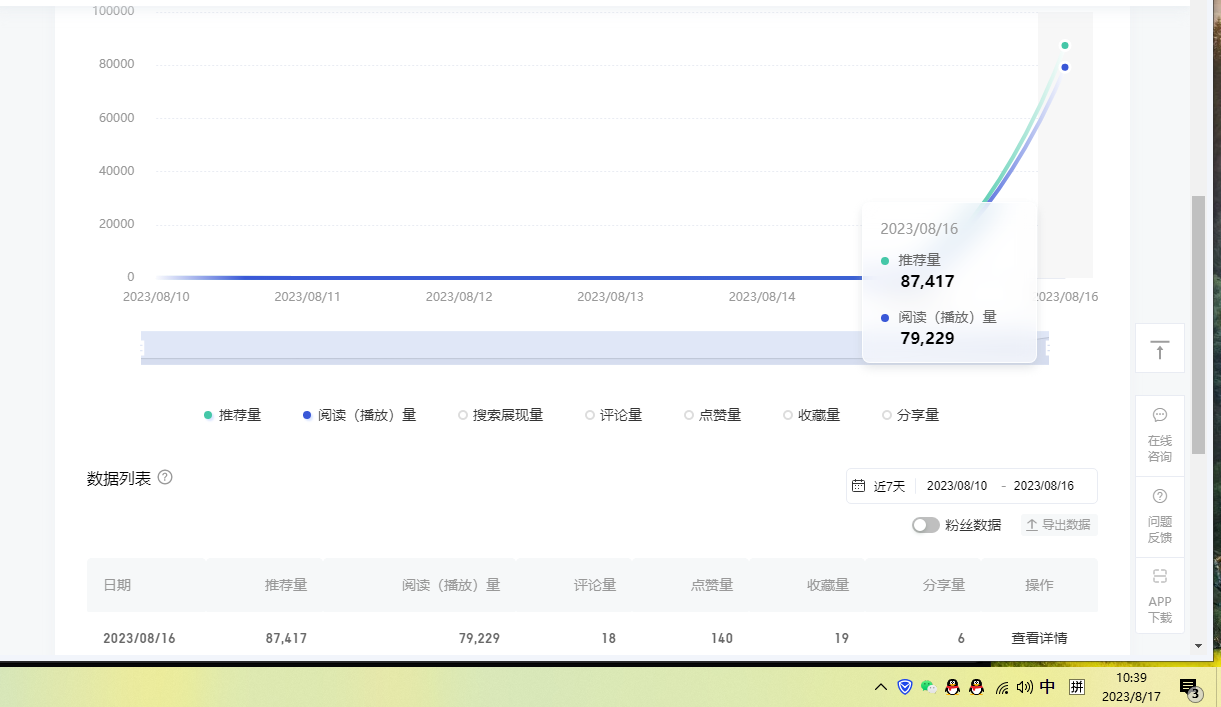The image size is (1221, 707).
Task: Click the calendar icon beside 近7天
Action: coord(858,486)
